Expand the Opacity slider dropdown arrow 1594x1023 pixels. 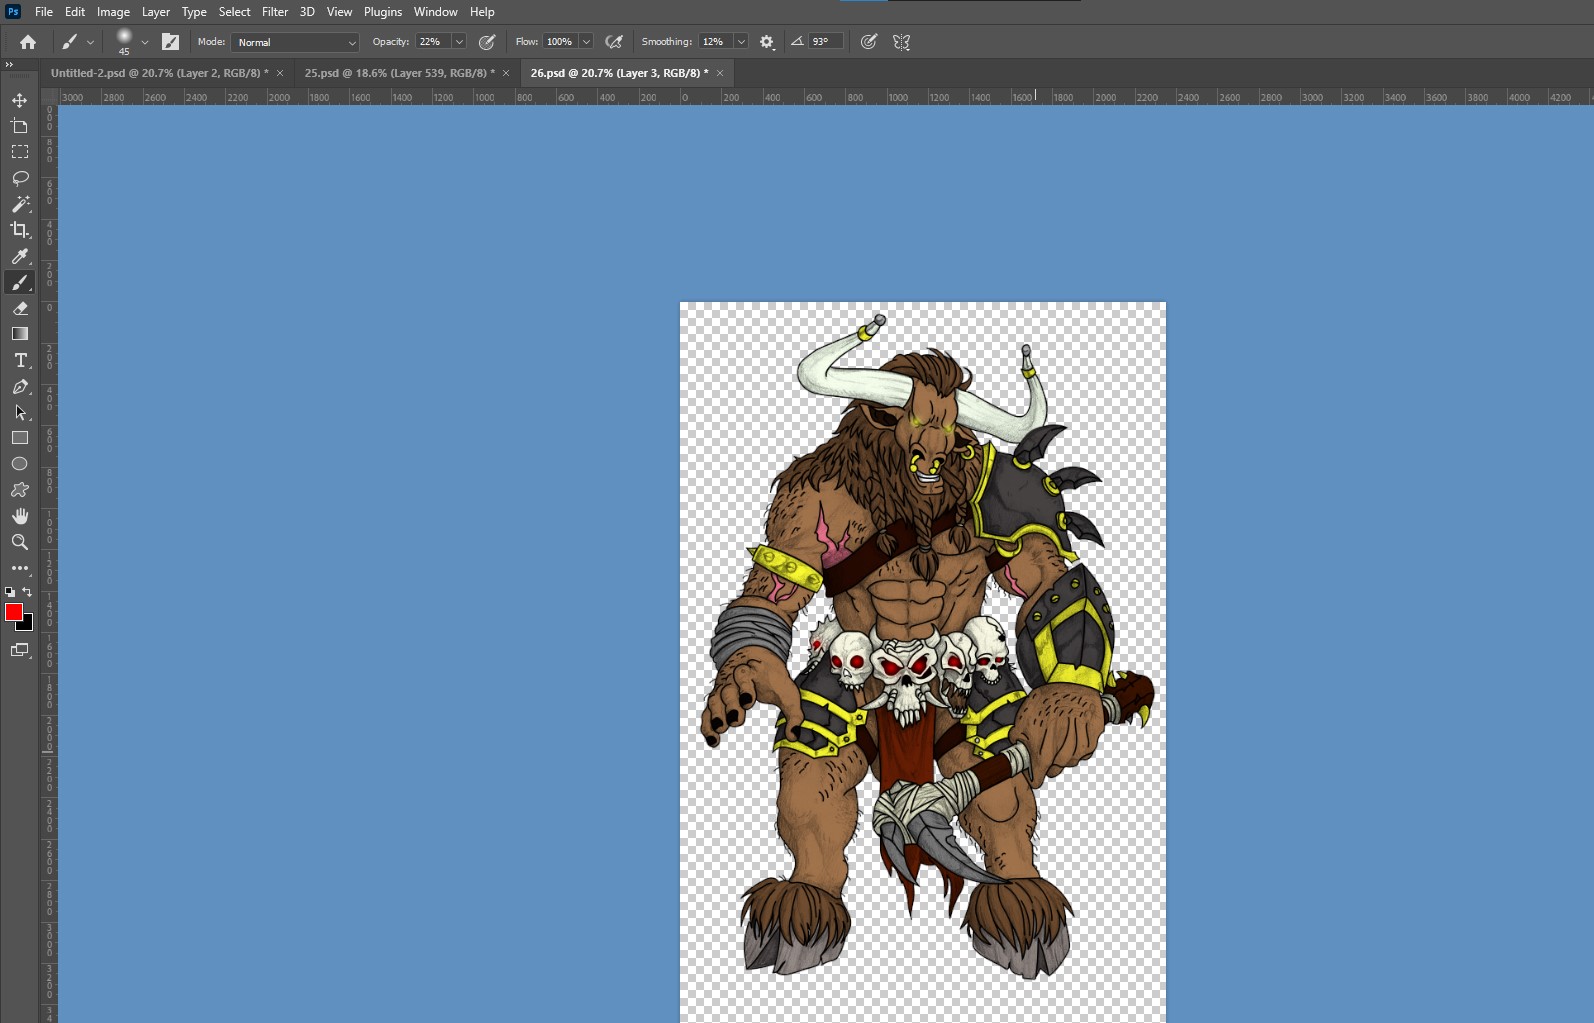459,42
